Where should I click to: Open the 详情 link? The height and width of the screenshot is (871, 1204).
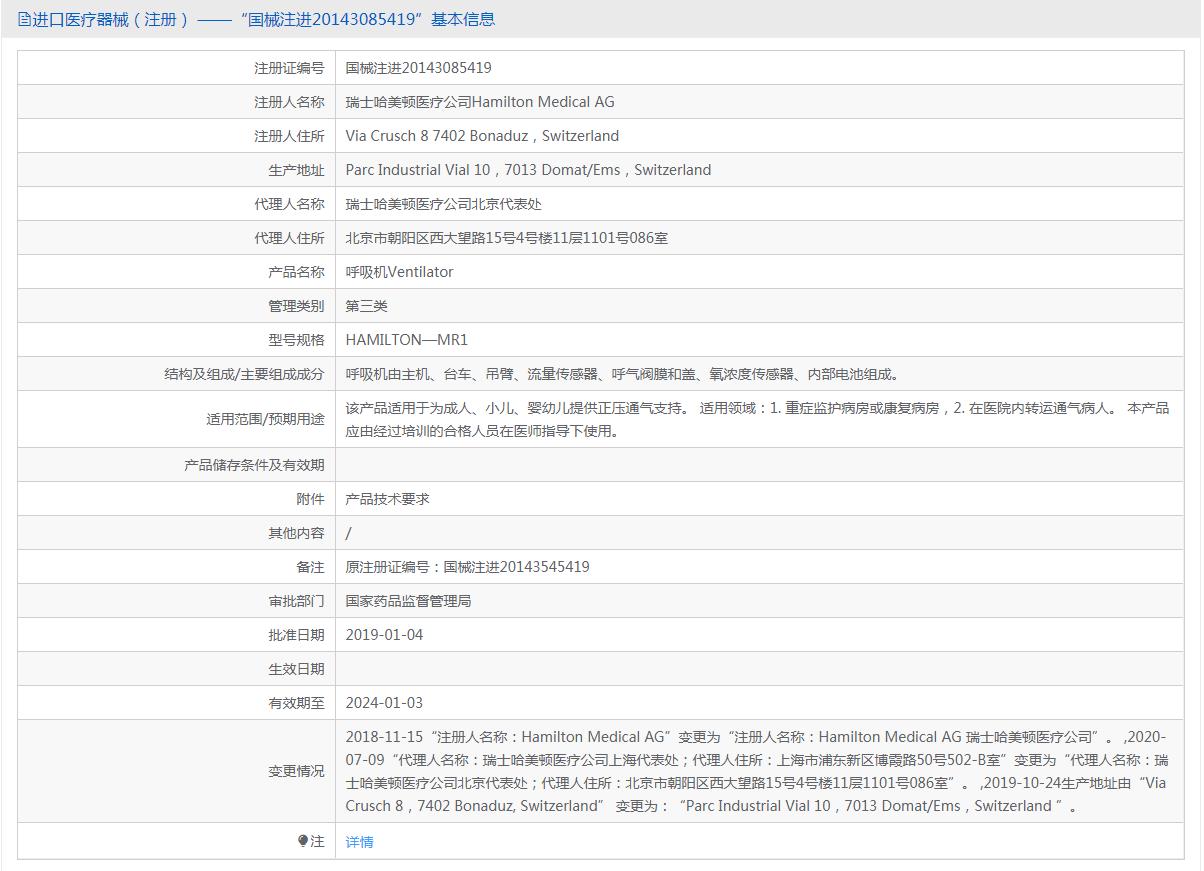click(360, 842)
